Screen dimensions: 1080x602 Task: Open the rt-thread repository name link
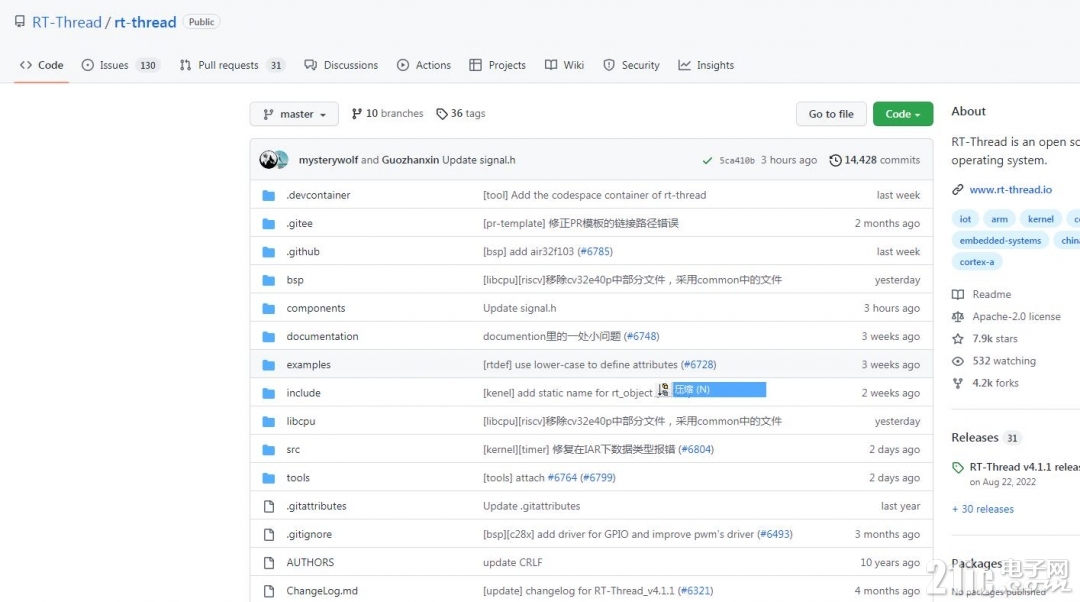(145, 22)
